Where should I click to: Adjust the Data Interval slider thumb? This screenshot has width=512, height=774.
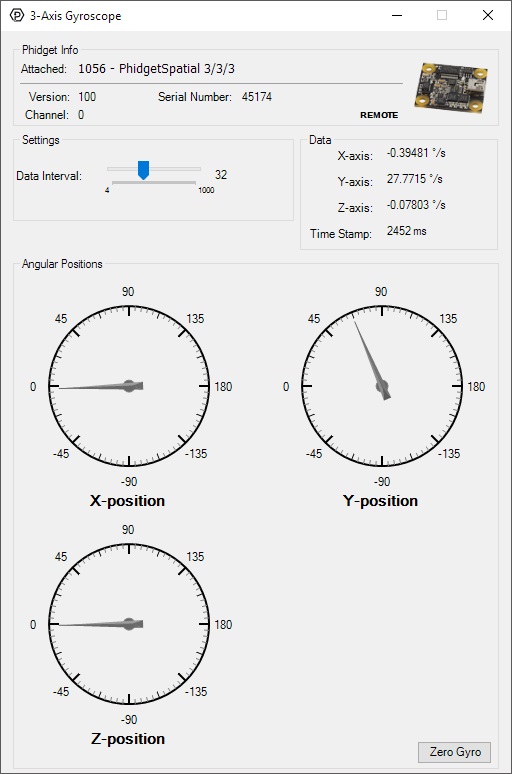pos(143,170)
